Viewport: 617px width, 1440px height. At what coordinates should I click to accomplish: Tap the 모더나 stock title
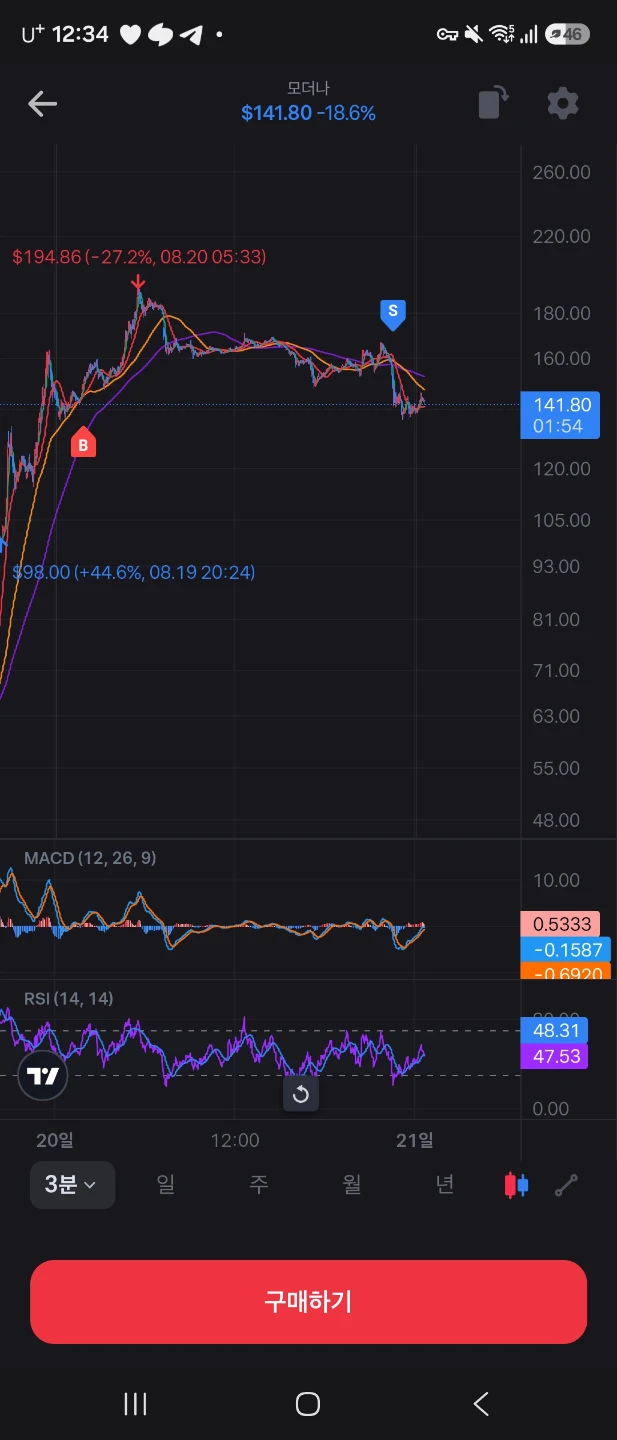pyautogui.click(x=308, y=89)
